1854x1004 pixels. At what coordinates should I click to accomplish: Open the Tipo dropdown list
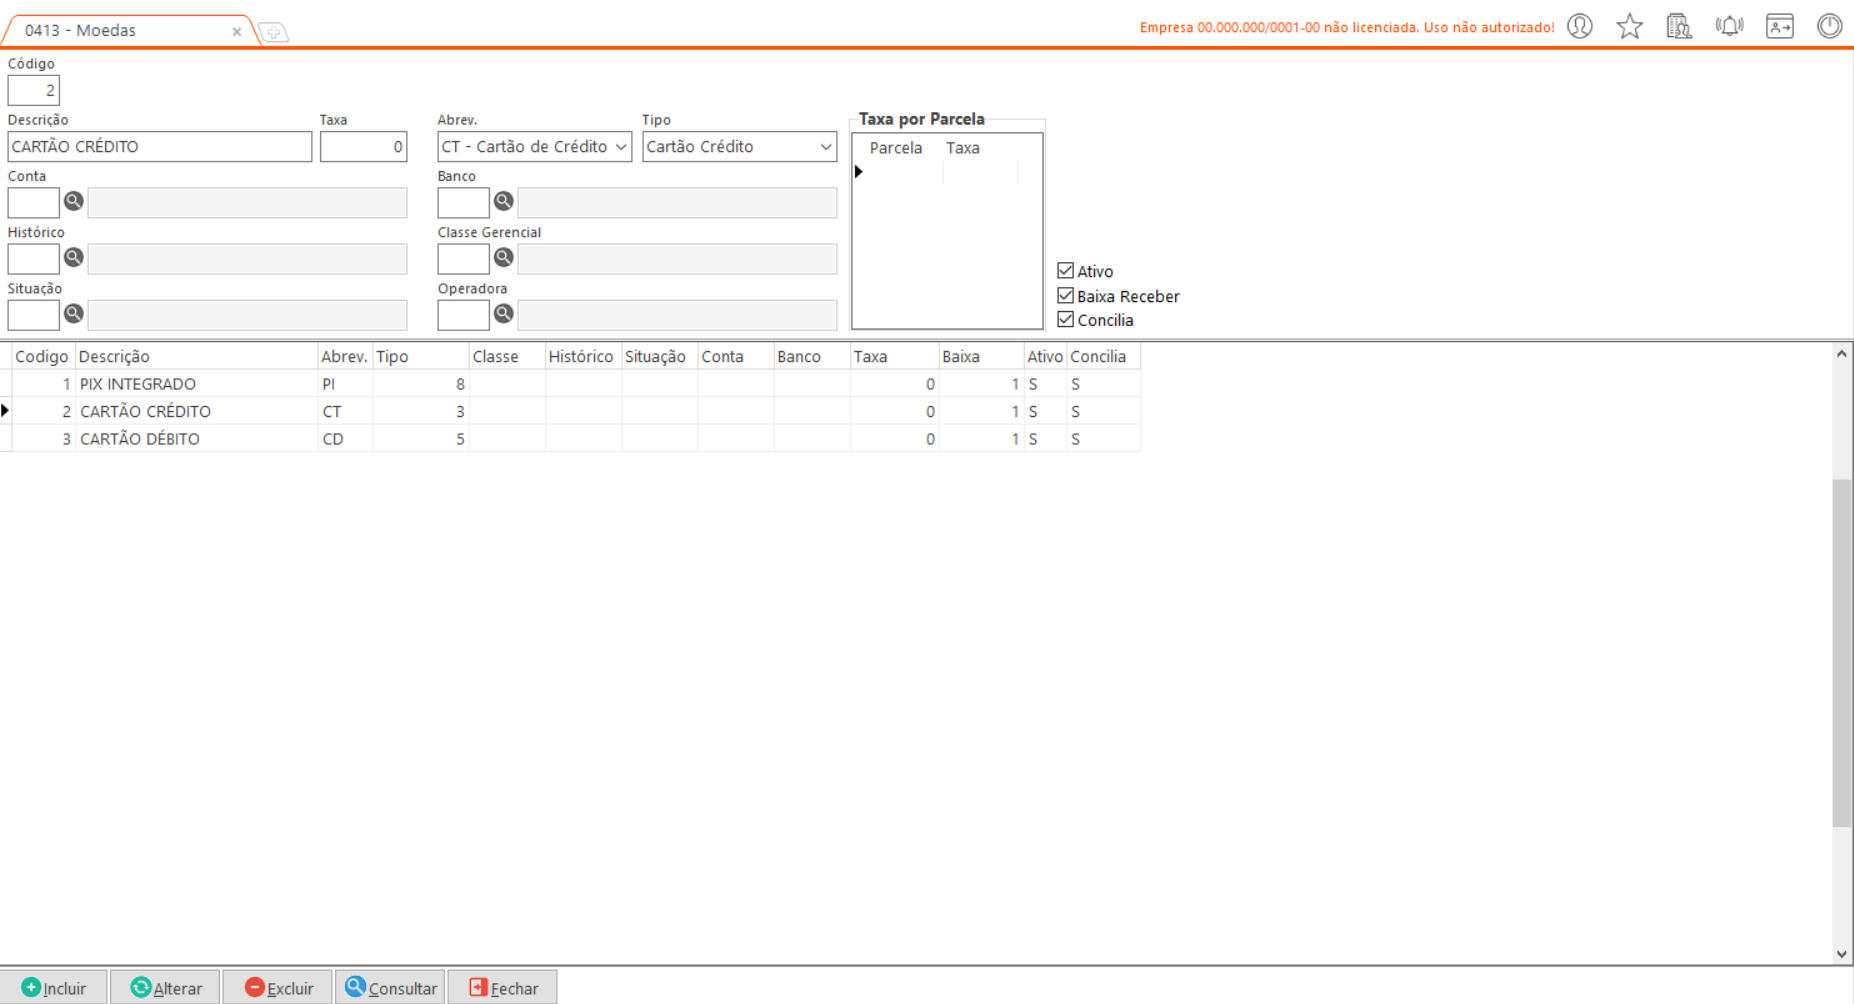point(825,147)
